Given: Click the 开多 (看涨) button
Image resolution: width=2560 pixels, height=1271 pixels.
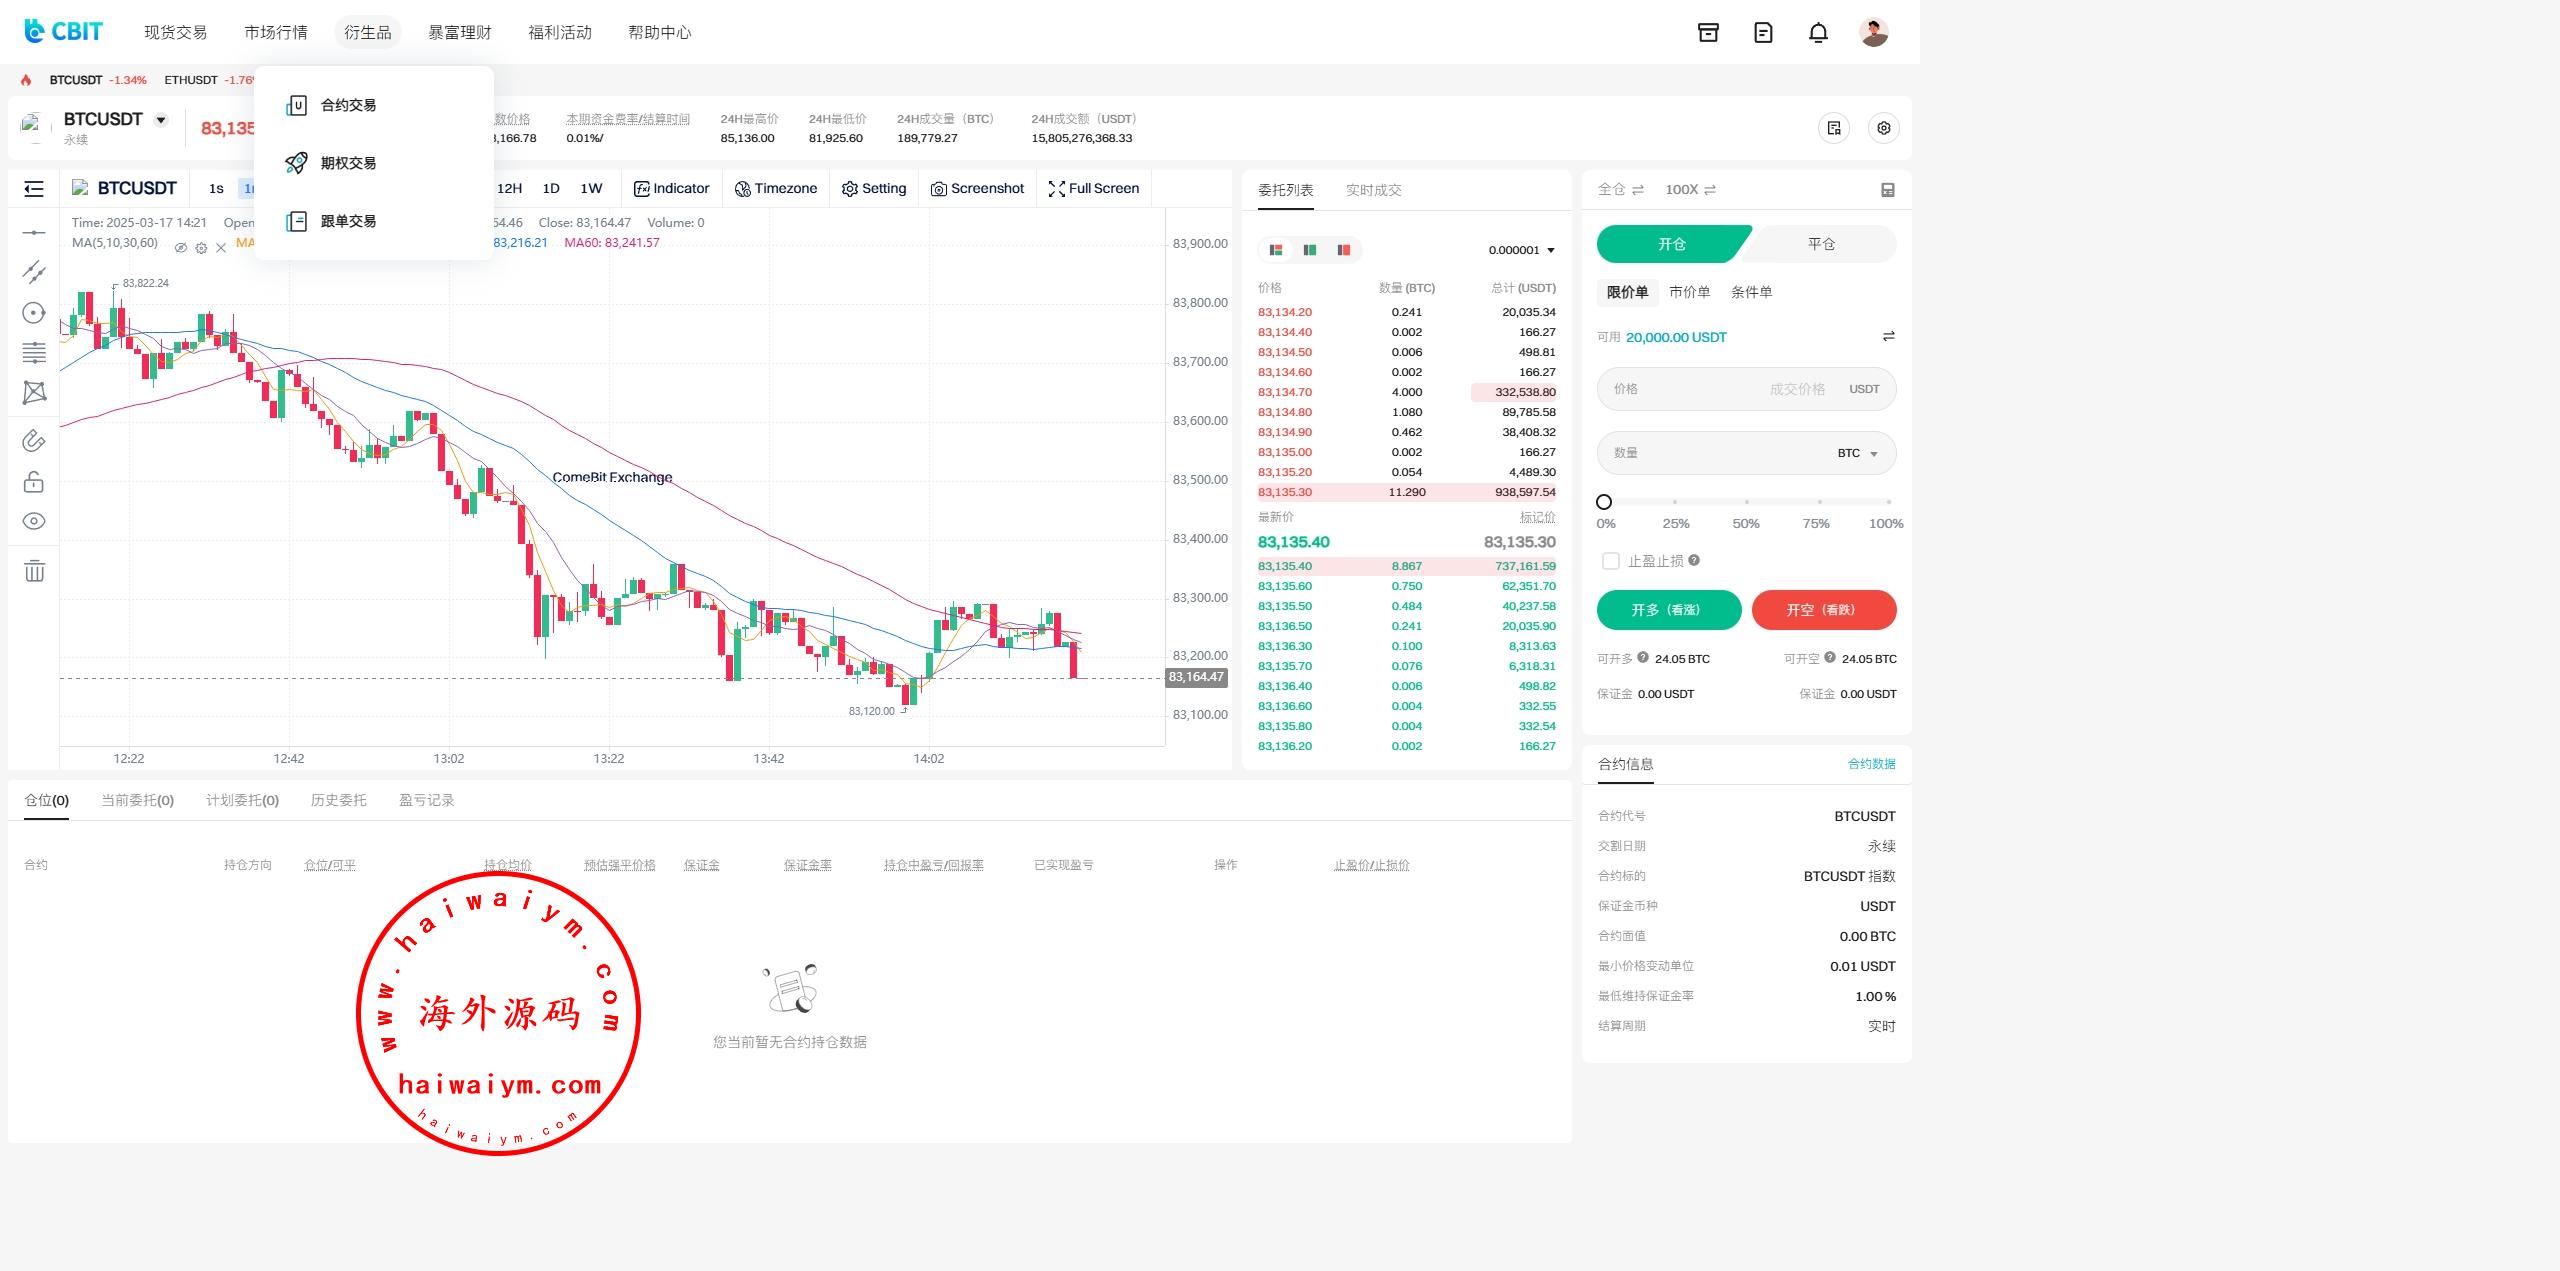Looking at the screenshot, I should (1668, 610).
